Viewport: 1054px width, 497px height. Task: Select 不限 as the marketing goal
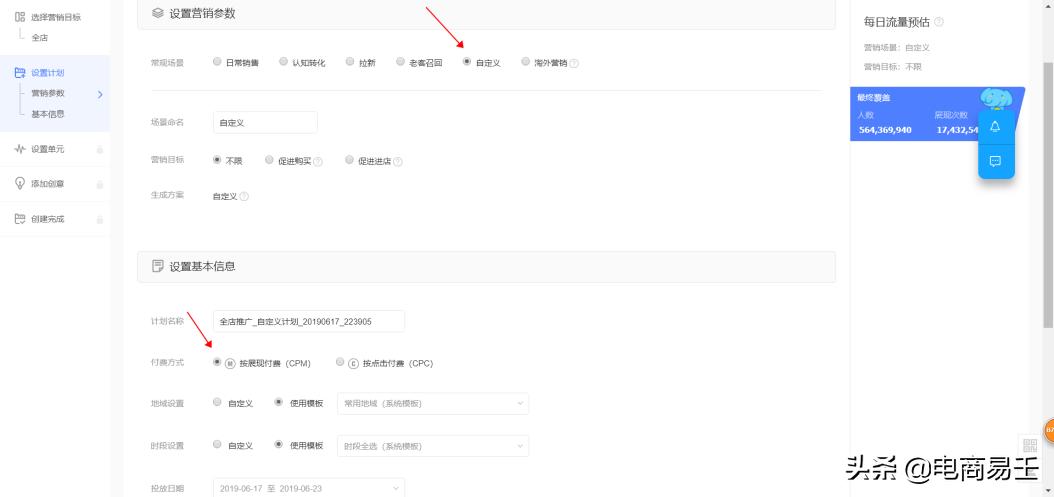[216, 160]
